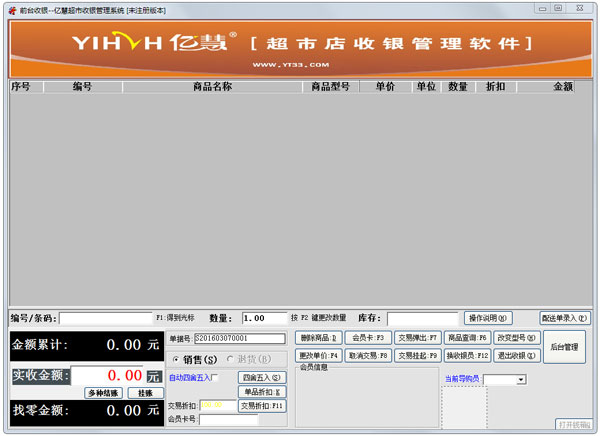This screenshot has height=436, width=600.
Task: Click the 编号 column header
Action: (x=83, y=87)
